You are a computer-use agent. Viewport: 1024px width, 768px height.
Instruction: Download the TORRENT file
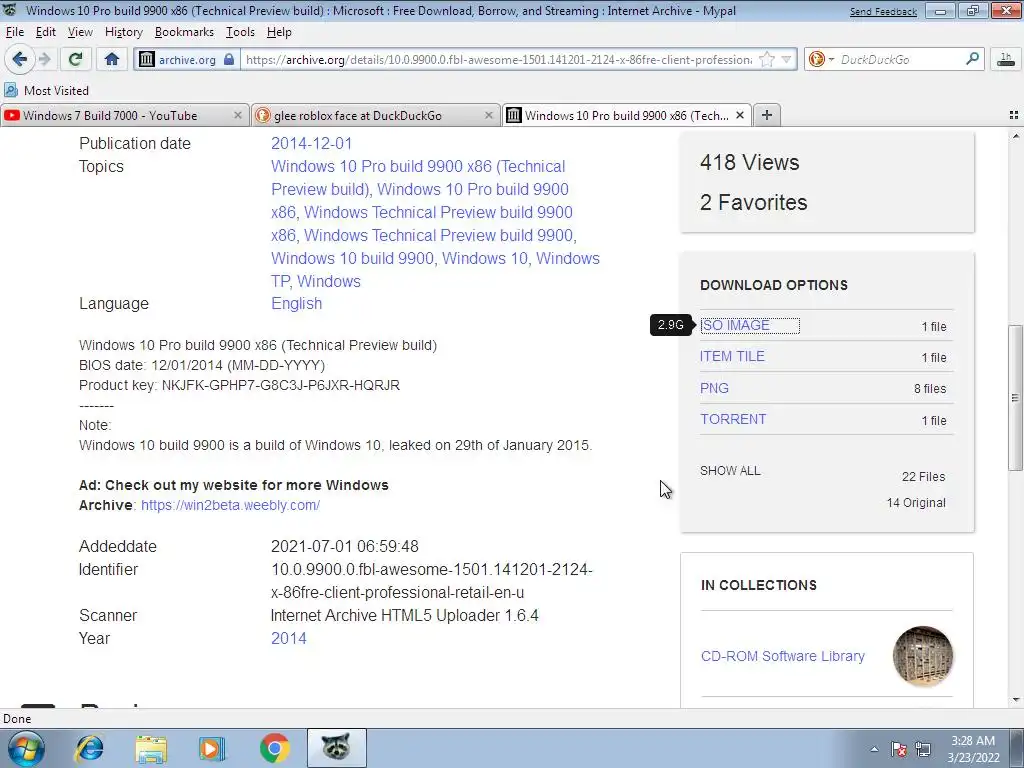(x=733, y=419)
